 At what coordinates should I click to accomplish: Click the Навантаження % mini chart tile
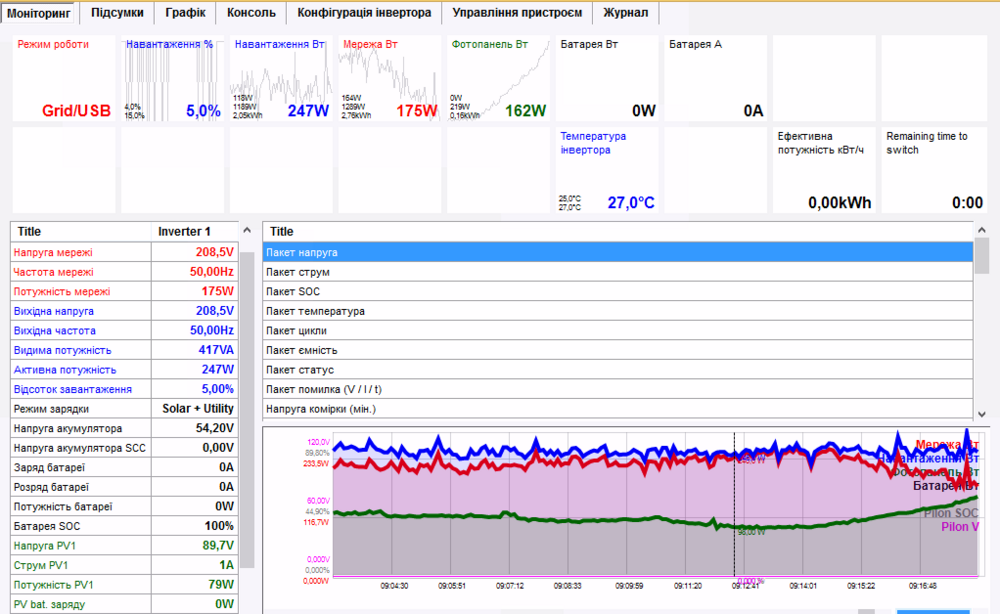click(172, 79)
